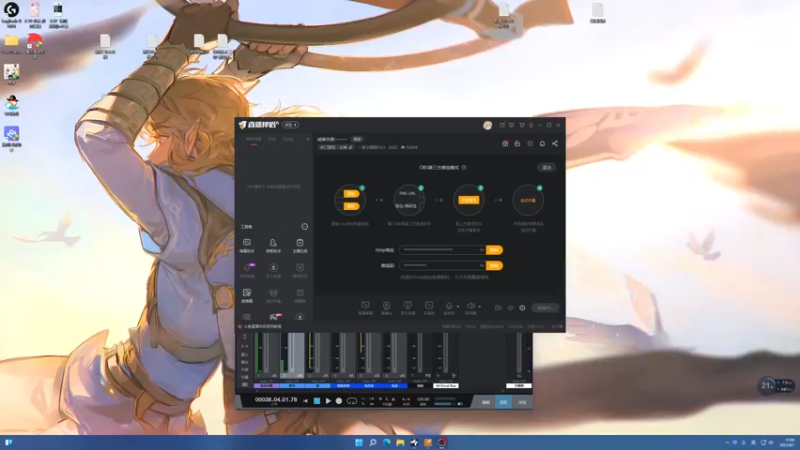This screenshot has height=450, width=800.
Task: Open File Explorer from the taskbar
Action: [401, 442]
